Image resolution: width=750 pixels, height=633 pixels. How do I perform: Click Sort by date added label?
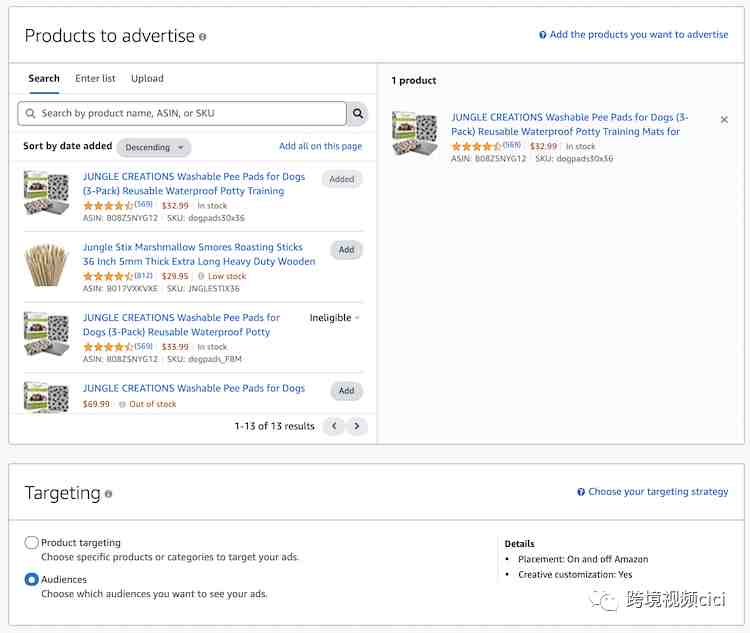coord(67,146)
